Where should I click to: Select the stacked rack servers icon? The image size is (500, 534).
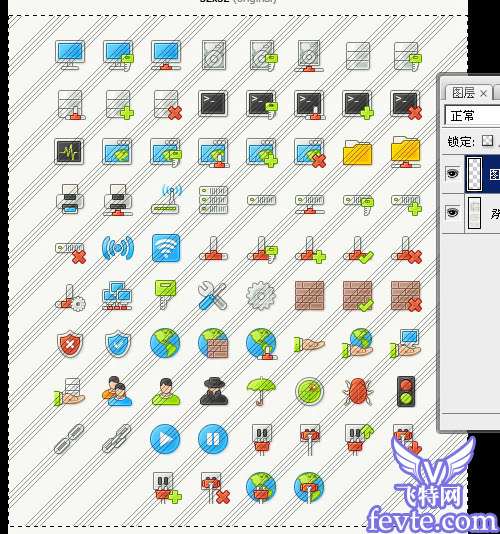tap(214, 200)
